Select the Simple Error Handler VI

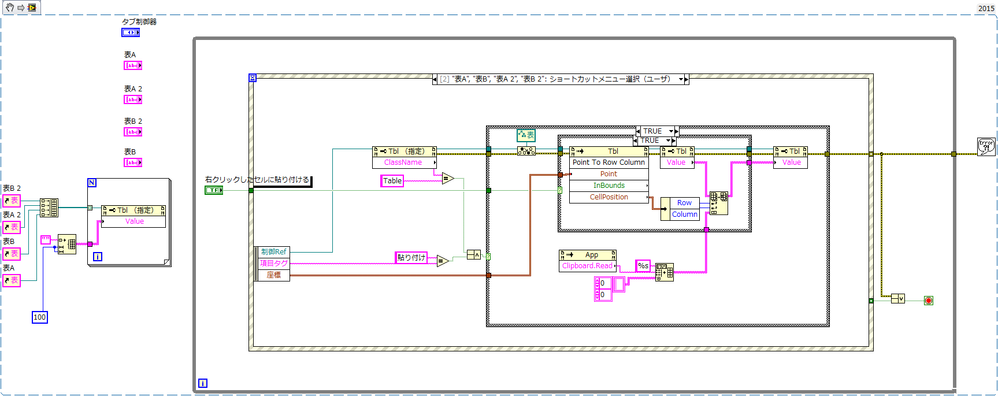987,146
